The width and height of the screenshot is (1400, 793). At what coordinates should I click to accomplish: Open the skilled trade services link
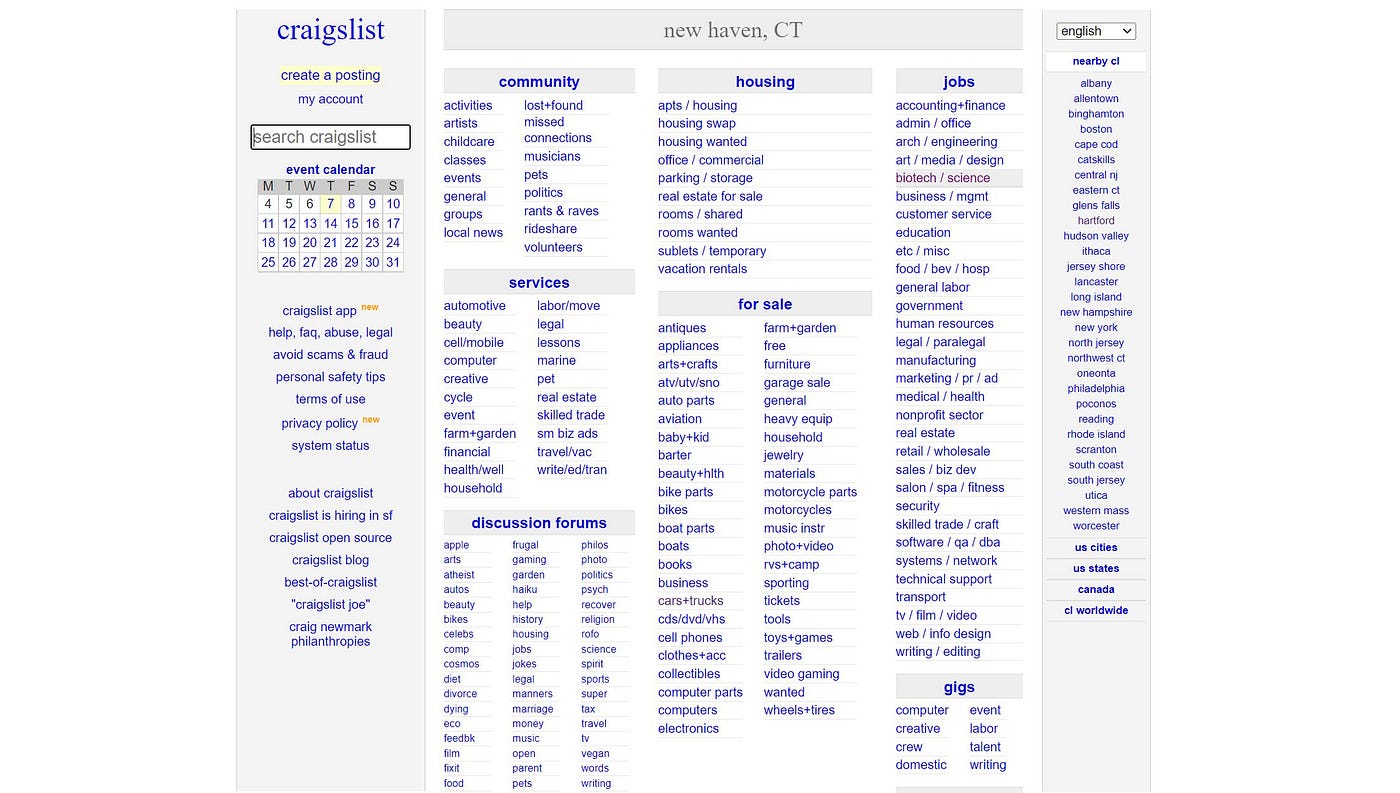click(x=571, y=415)
